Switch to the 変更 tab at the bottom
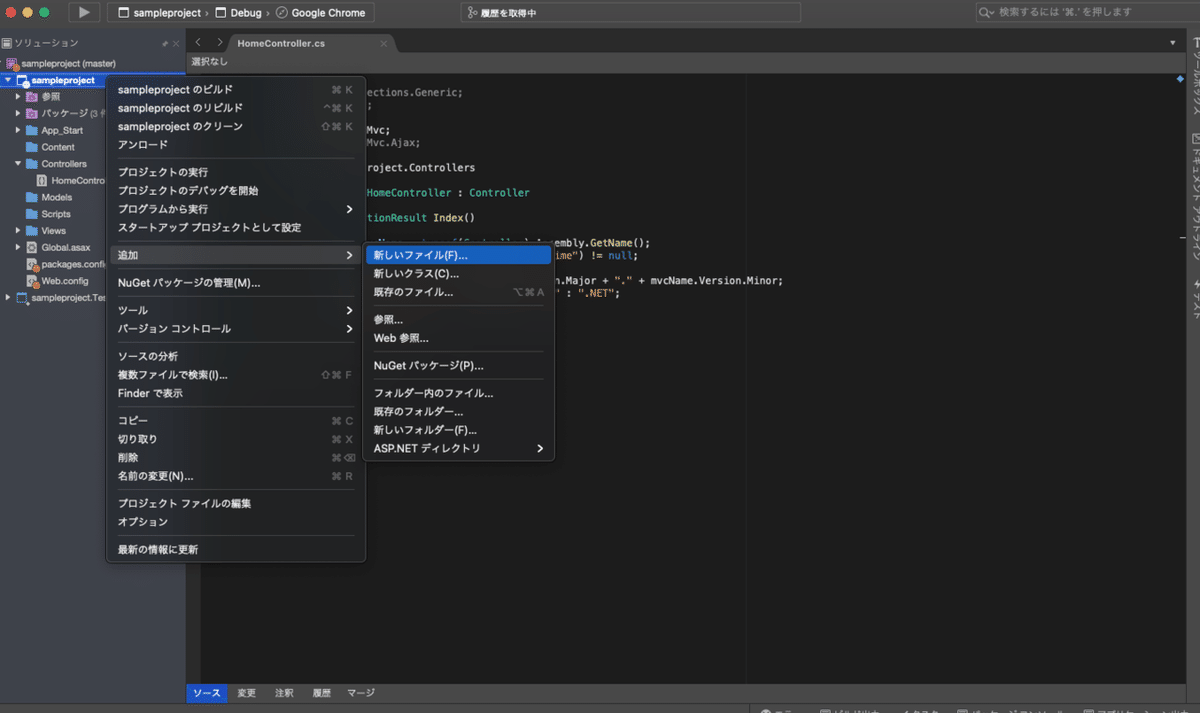Screen dimensions: 1200x713 pyautogui.click(x=246, y=692)
